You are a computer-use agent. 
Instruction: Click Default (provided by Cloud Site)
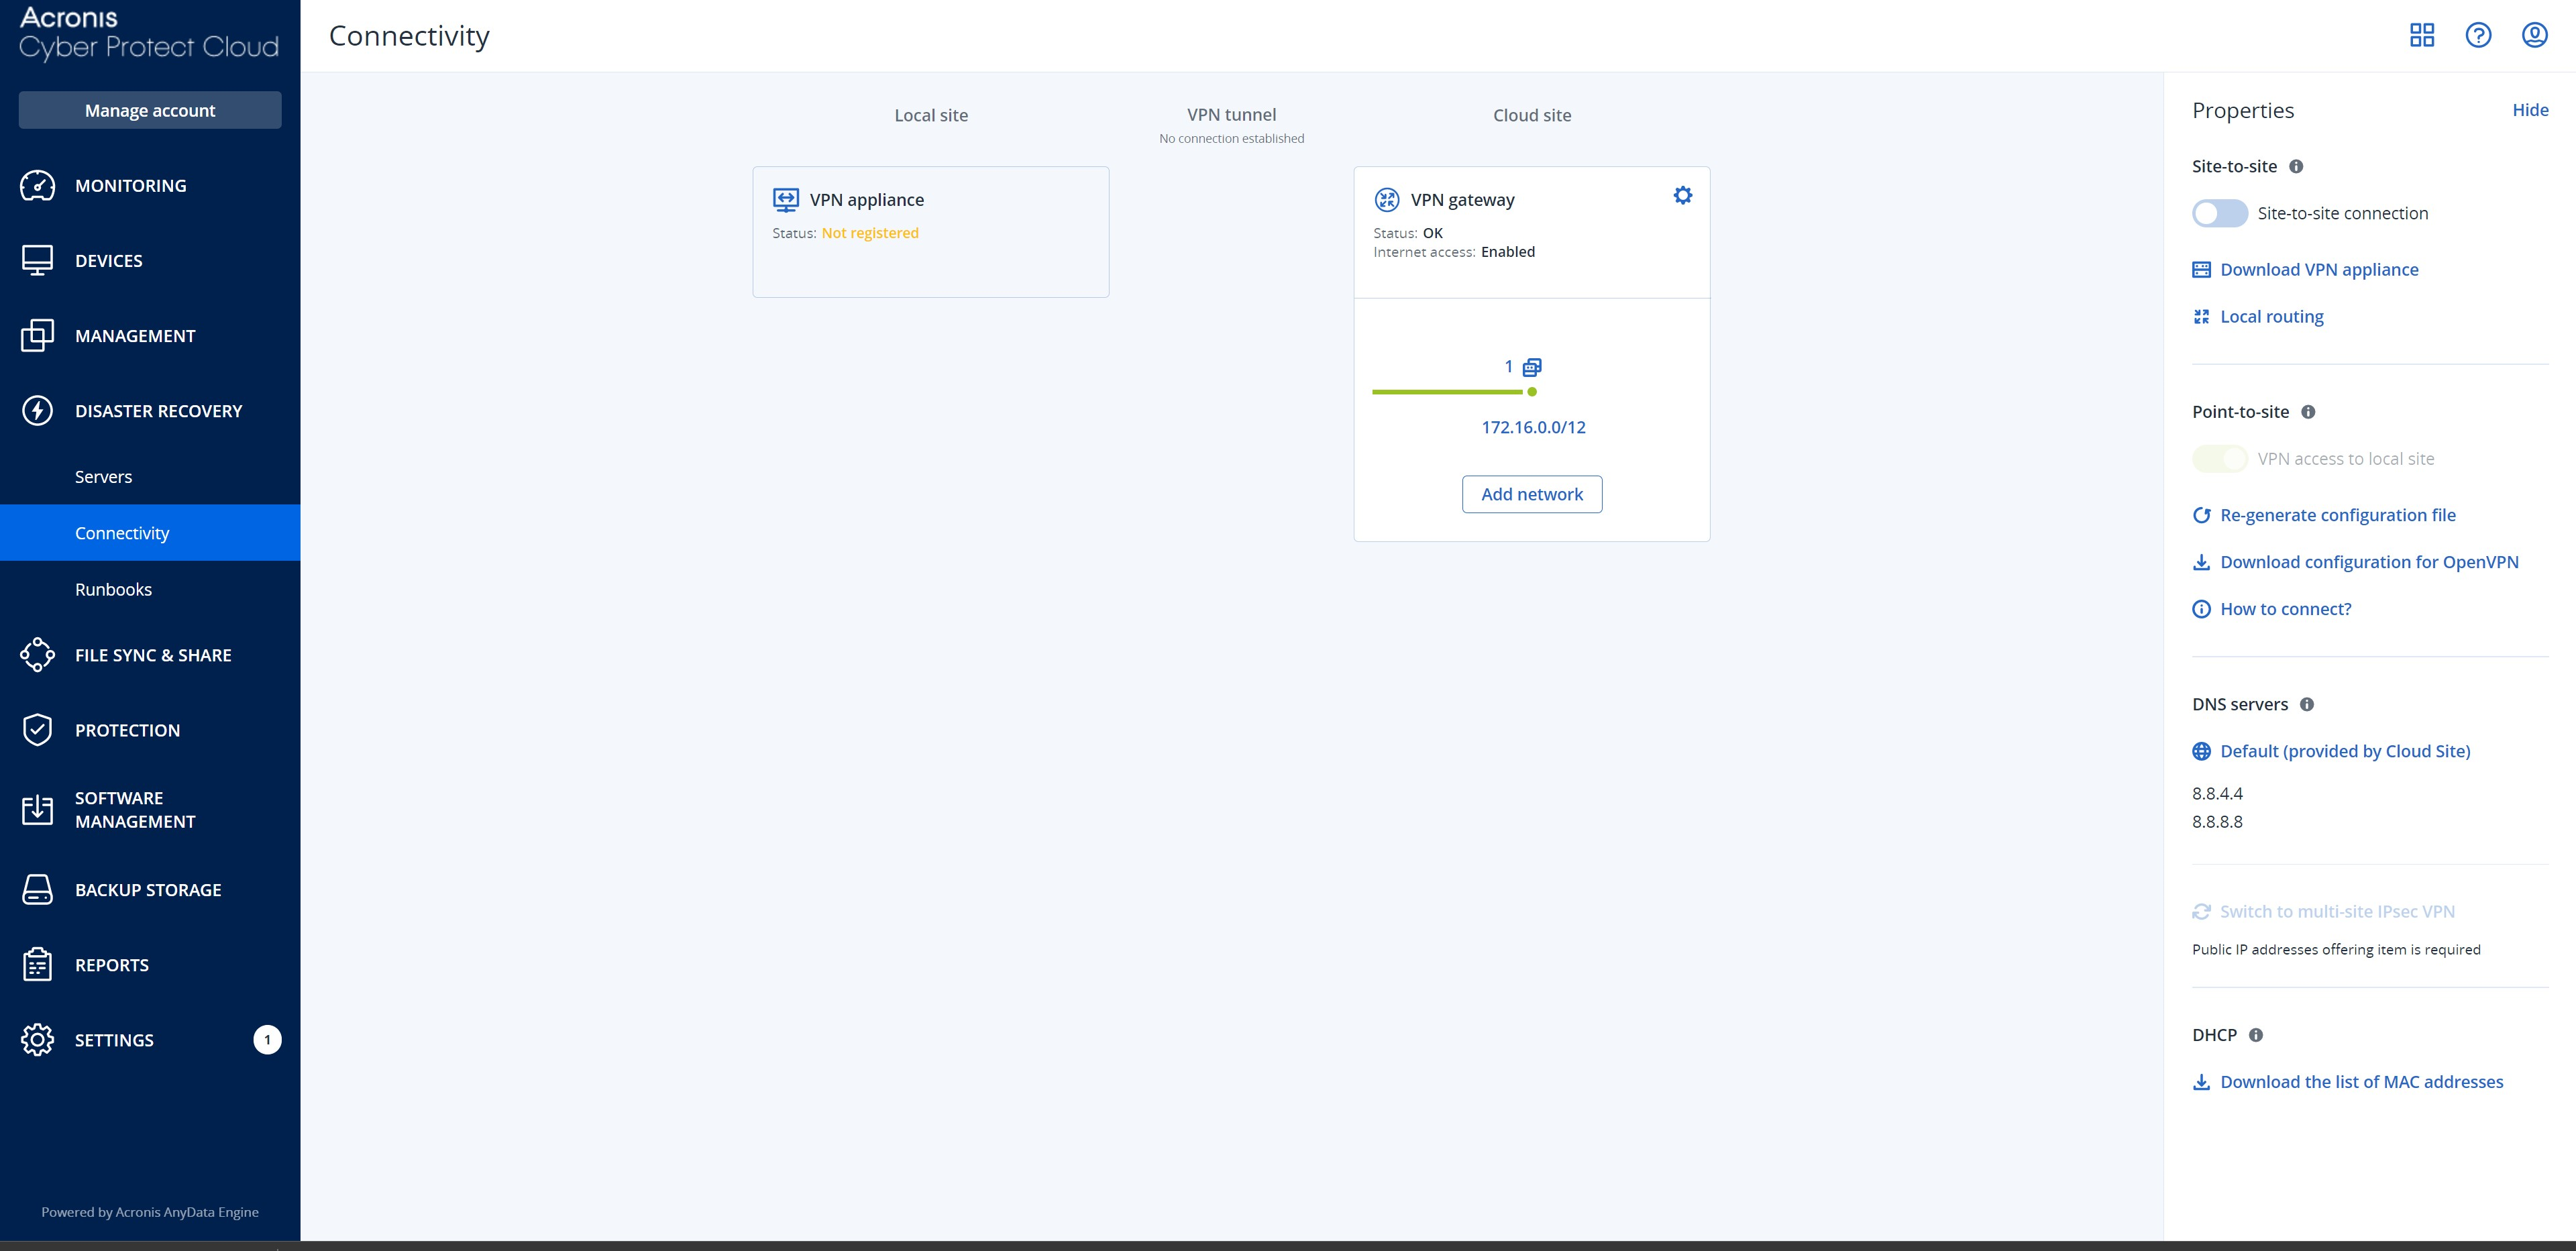click(x=2344, y=751)
